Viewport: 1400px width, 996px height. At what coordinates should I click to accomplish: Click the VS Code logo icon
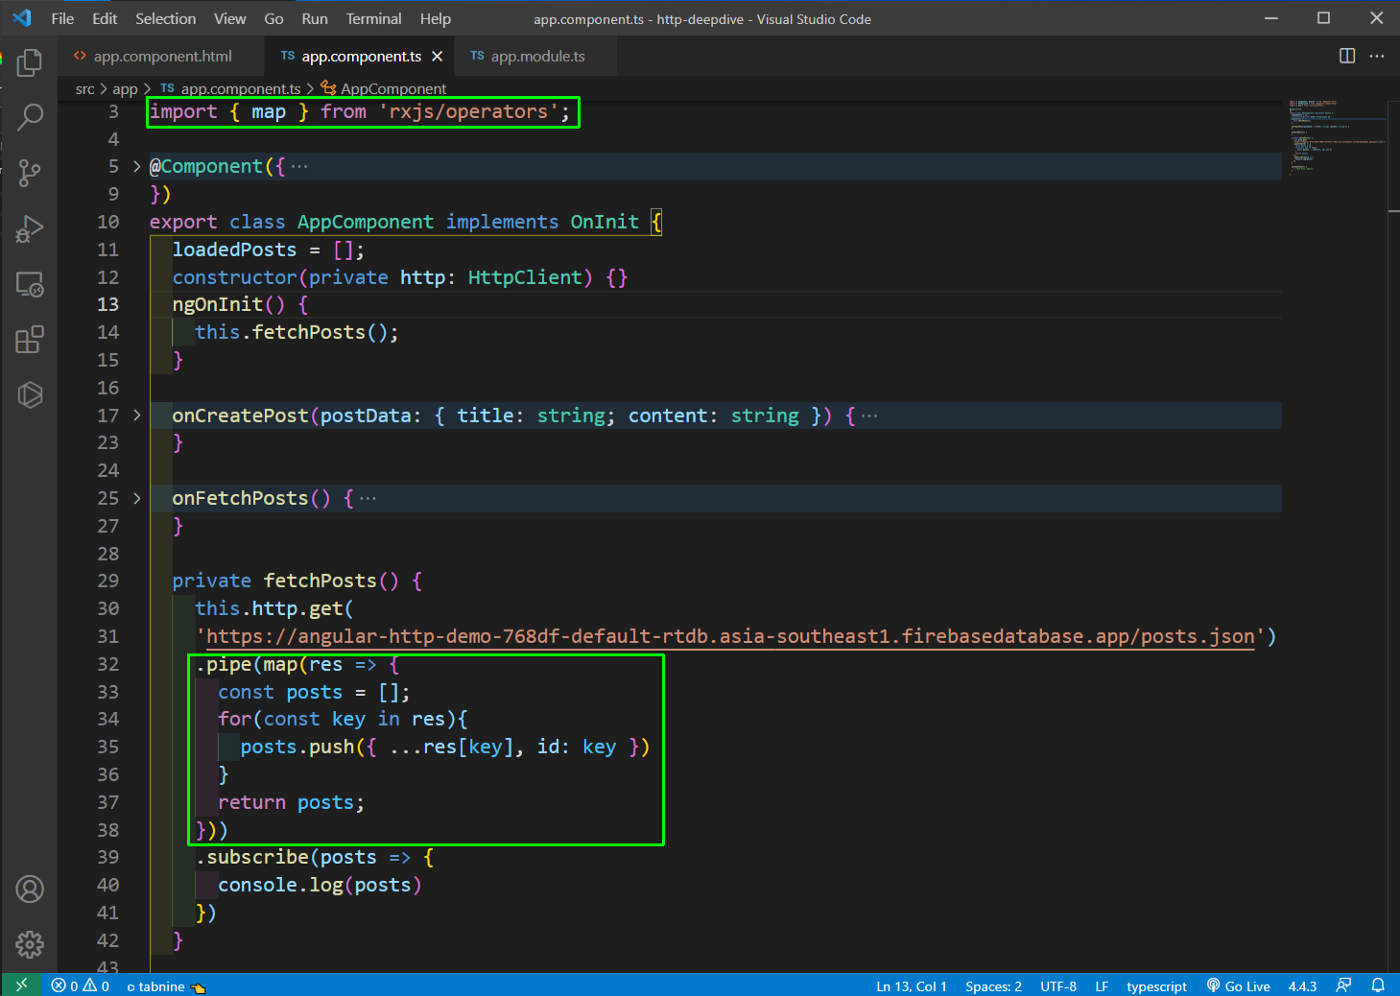[22, 18]
